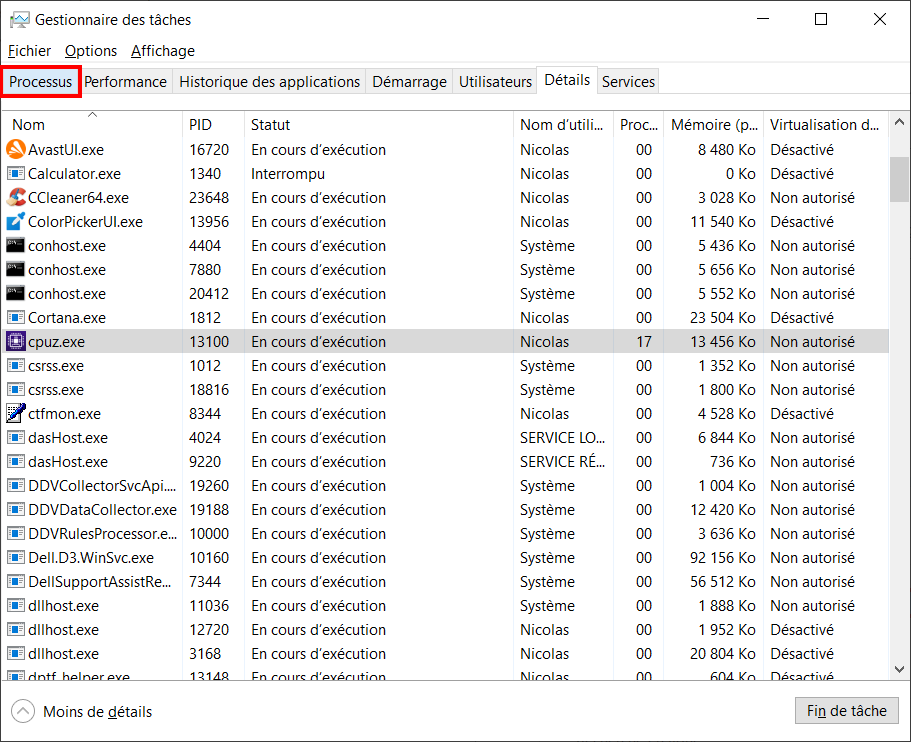Image resolution: width=911 pixels, height=742 pixels.
Task: Click the conhost.exe icon with PID 20412
Action: pos(16,293)
